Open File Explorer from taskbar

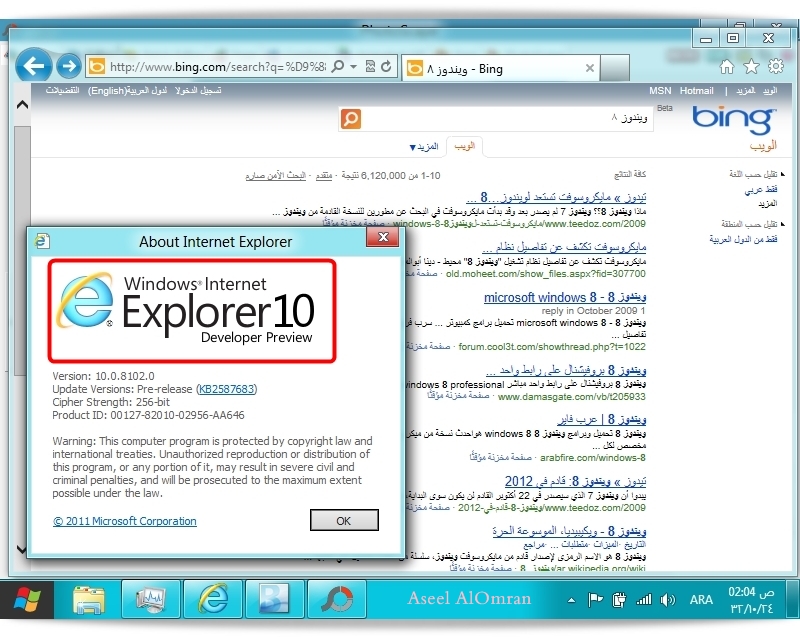(x=89, y=599)
